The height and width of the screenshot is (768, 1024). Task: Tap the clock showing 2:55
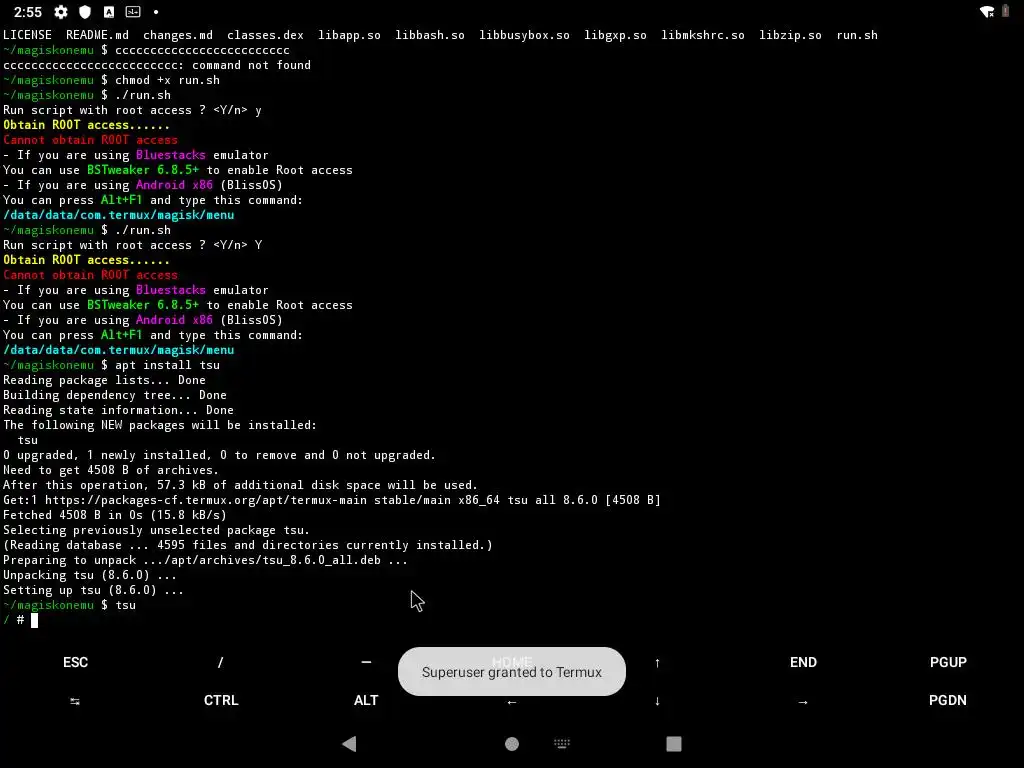pyautogui.click(x=27, y=12)
